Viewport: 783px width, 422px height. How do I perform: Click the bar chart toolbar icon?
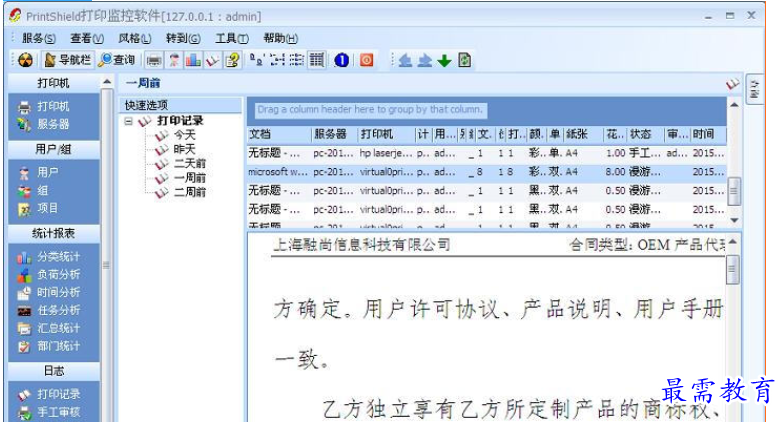193,60
